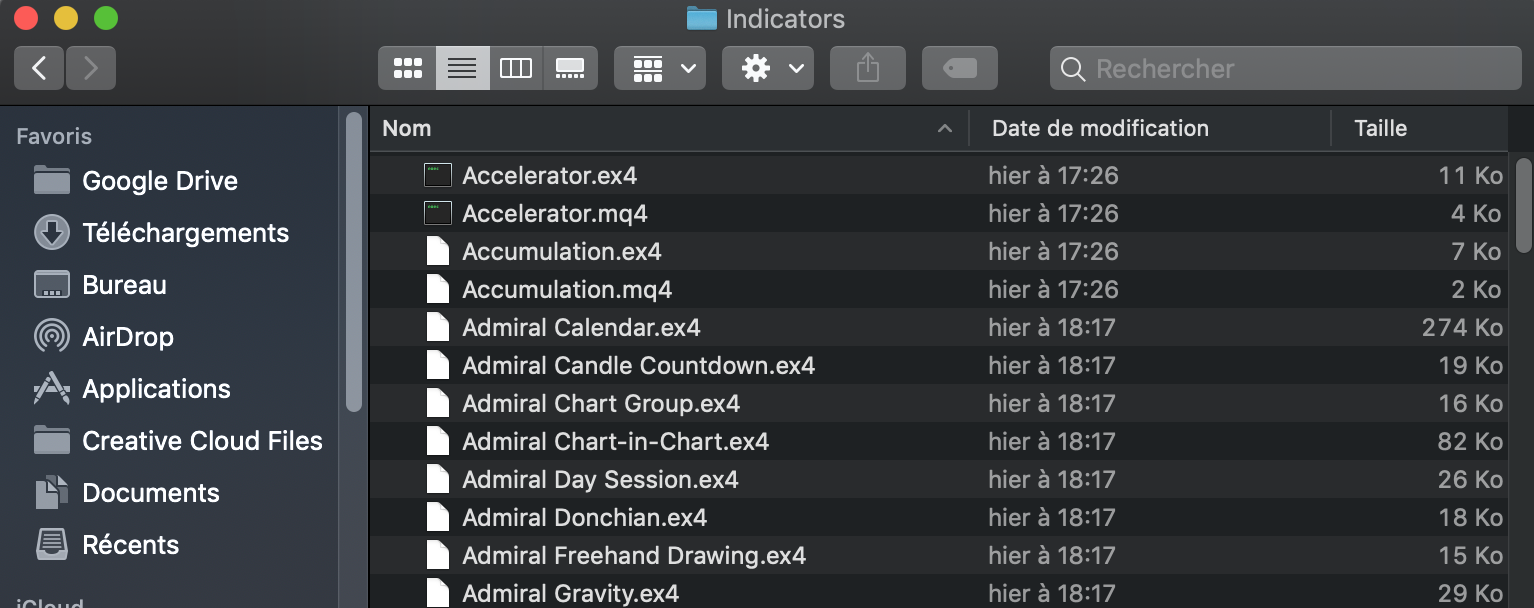Click the Bureau desktop icon
Viewport: 1534px width, 608px height.
coord(52,285)
